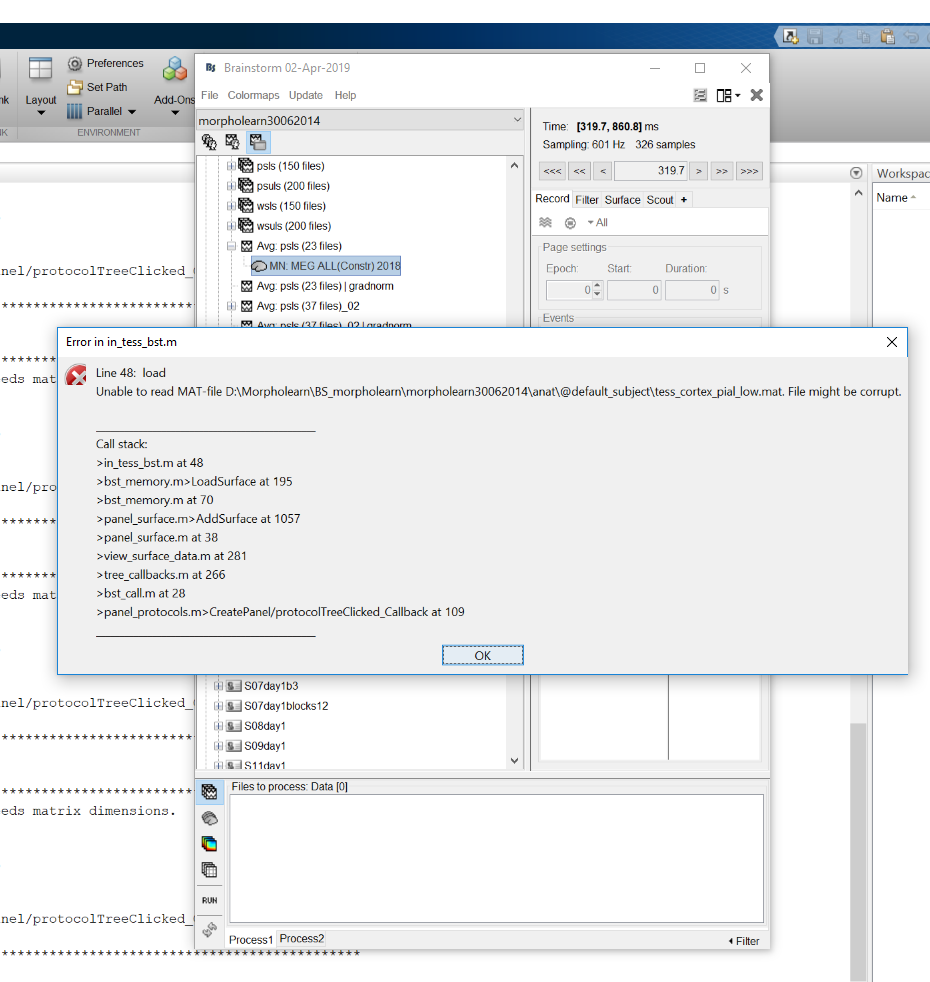Switch to functional data sorted by subjects
This screenshot has width=930, height=982.
point(232,142)
